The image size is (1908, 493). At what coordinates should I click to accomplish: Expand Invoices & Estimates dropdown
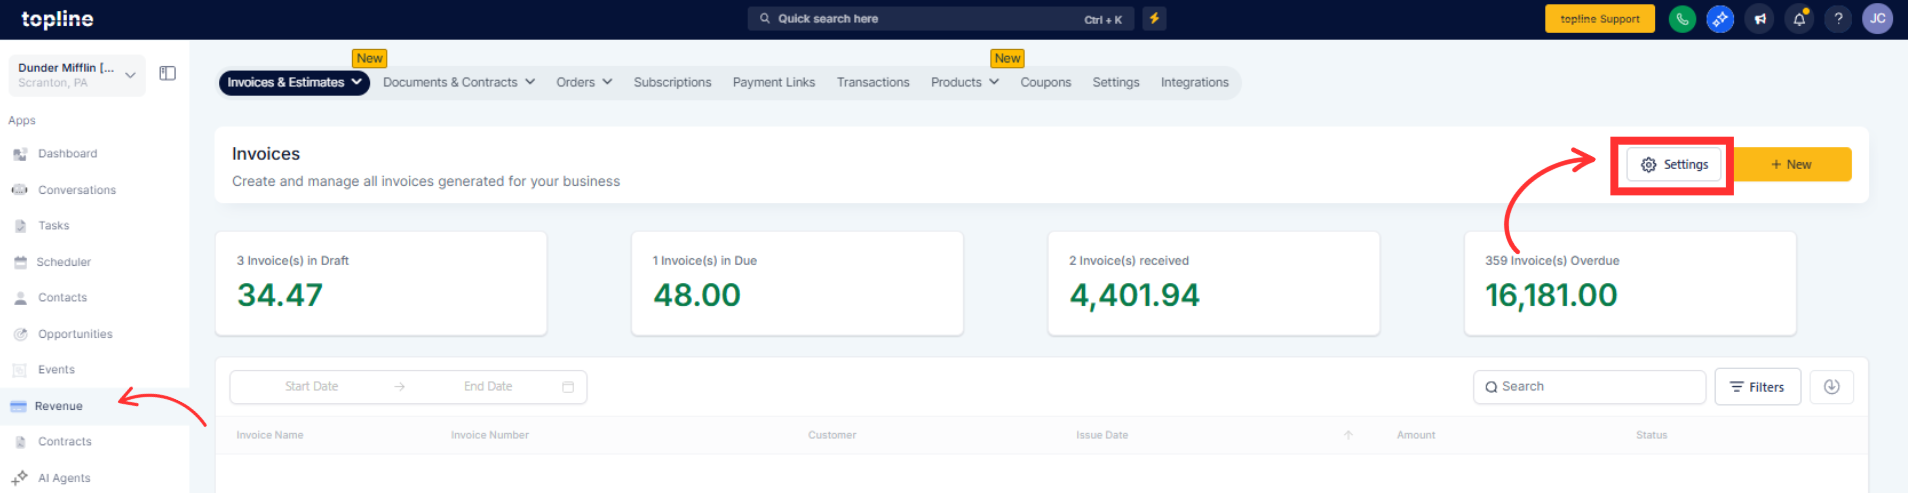tap(294, 83)
